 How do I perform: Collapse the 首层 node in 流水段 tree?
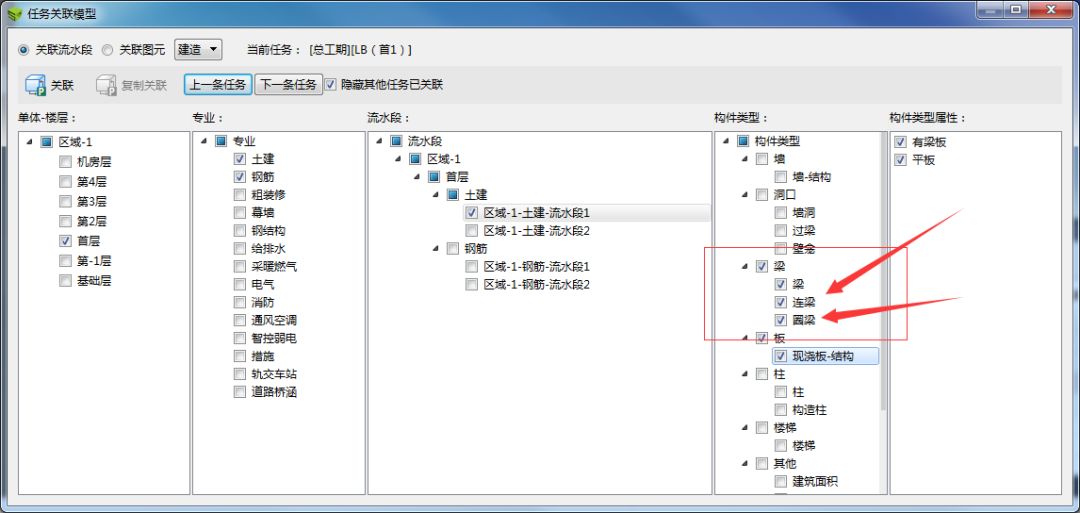pos(417,177)
